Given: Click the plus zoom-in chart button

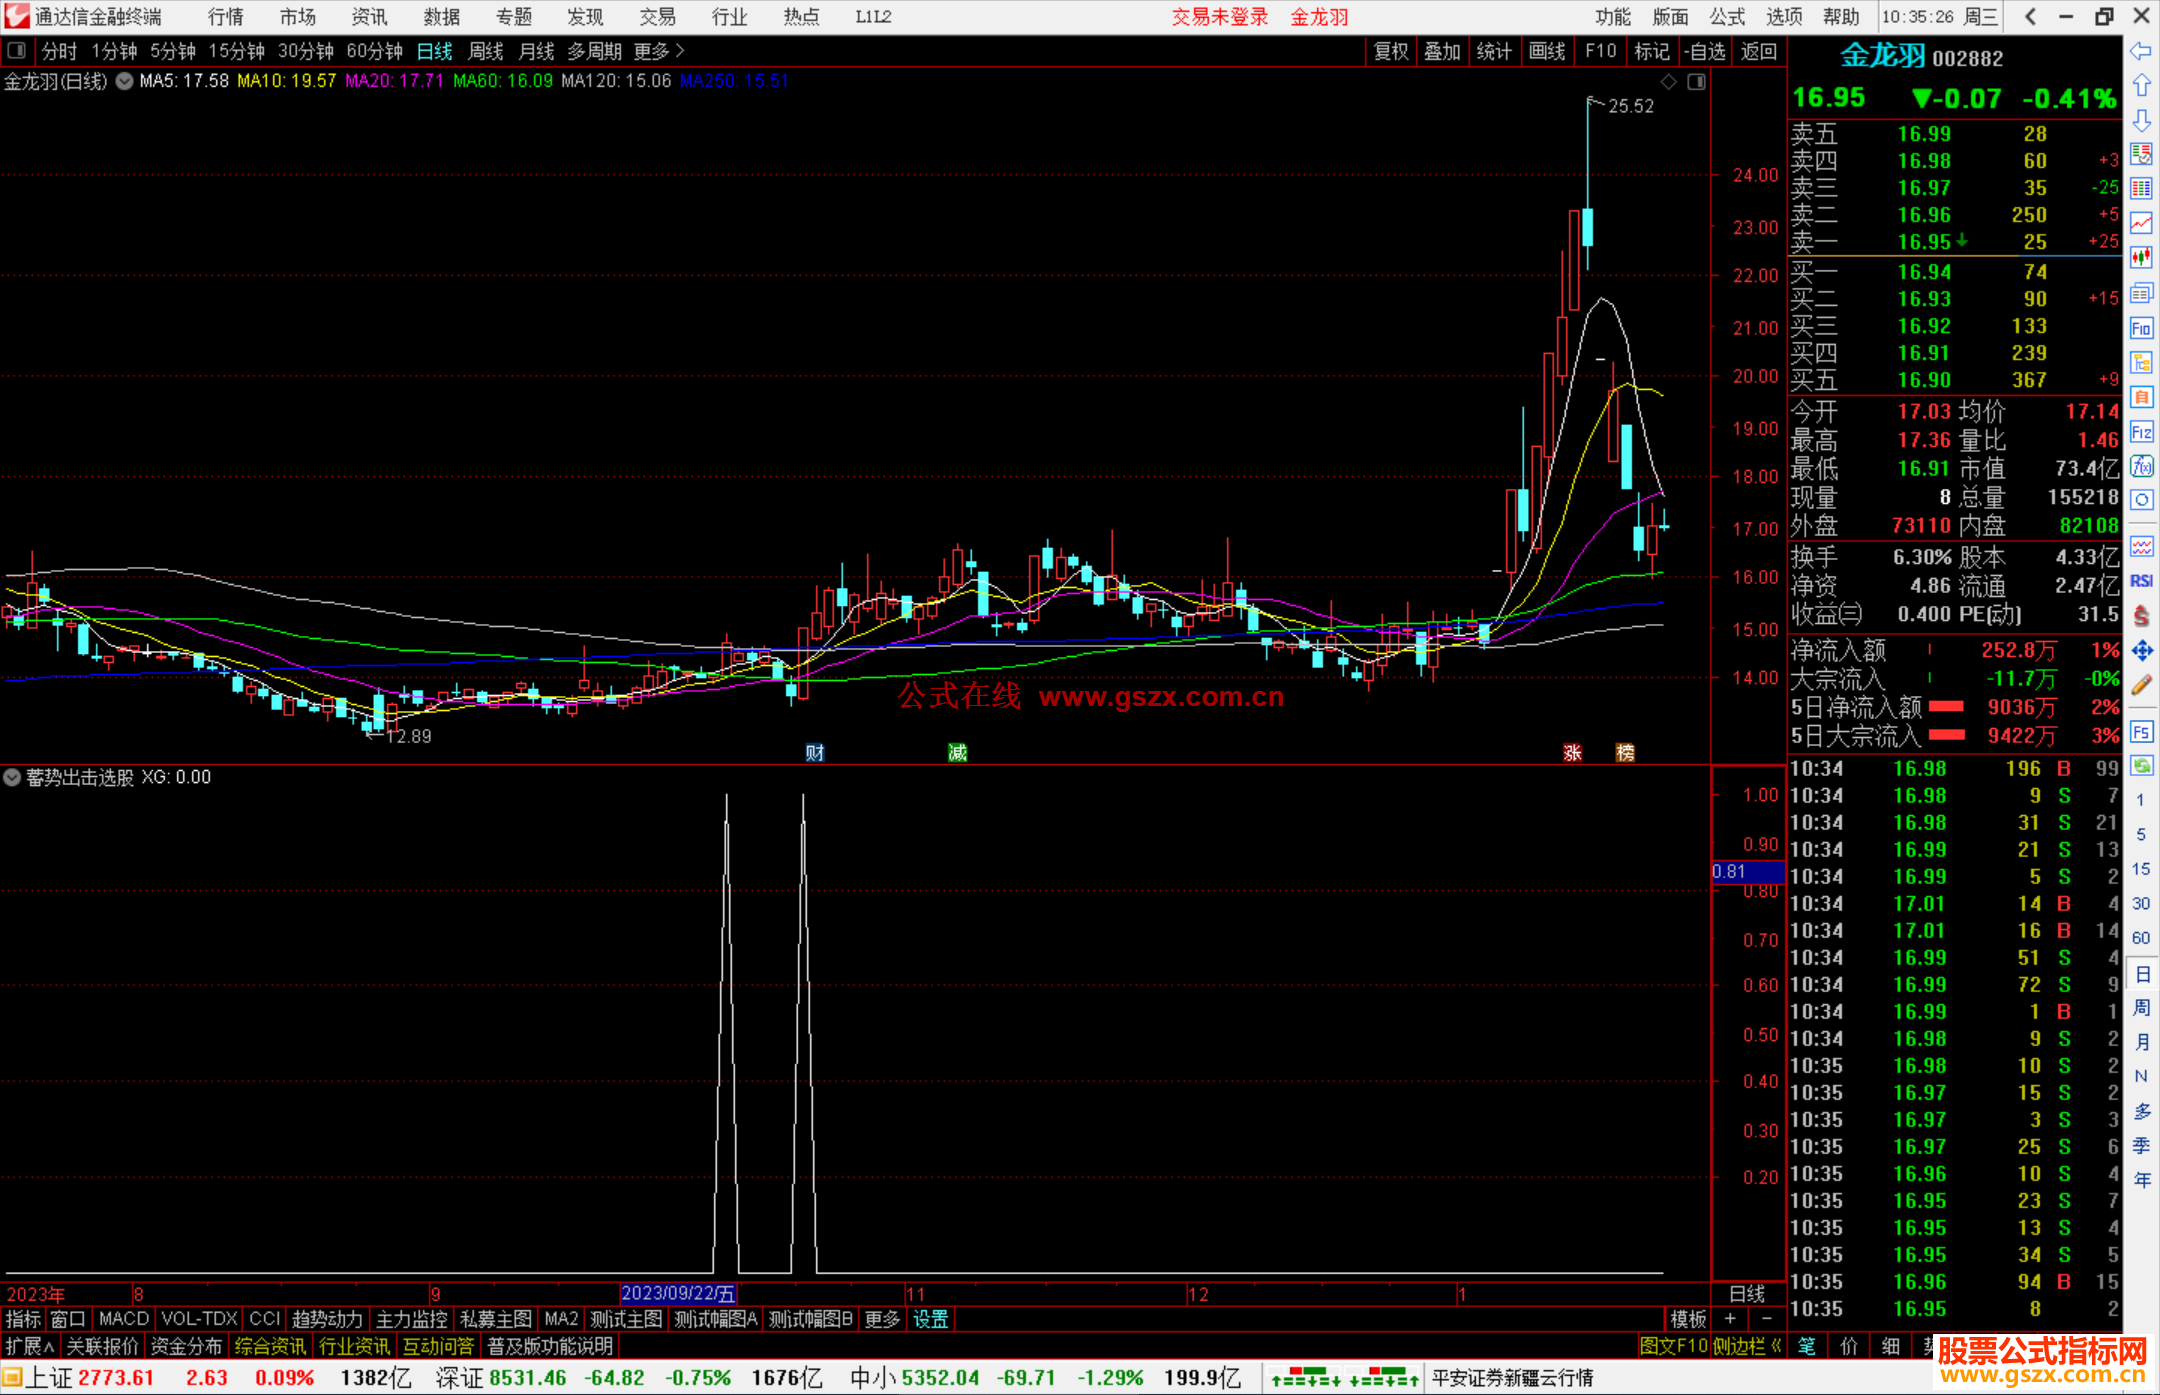Looking at the screenshot, I should pyautogui.click(x=1730, y=1319).
